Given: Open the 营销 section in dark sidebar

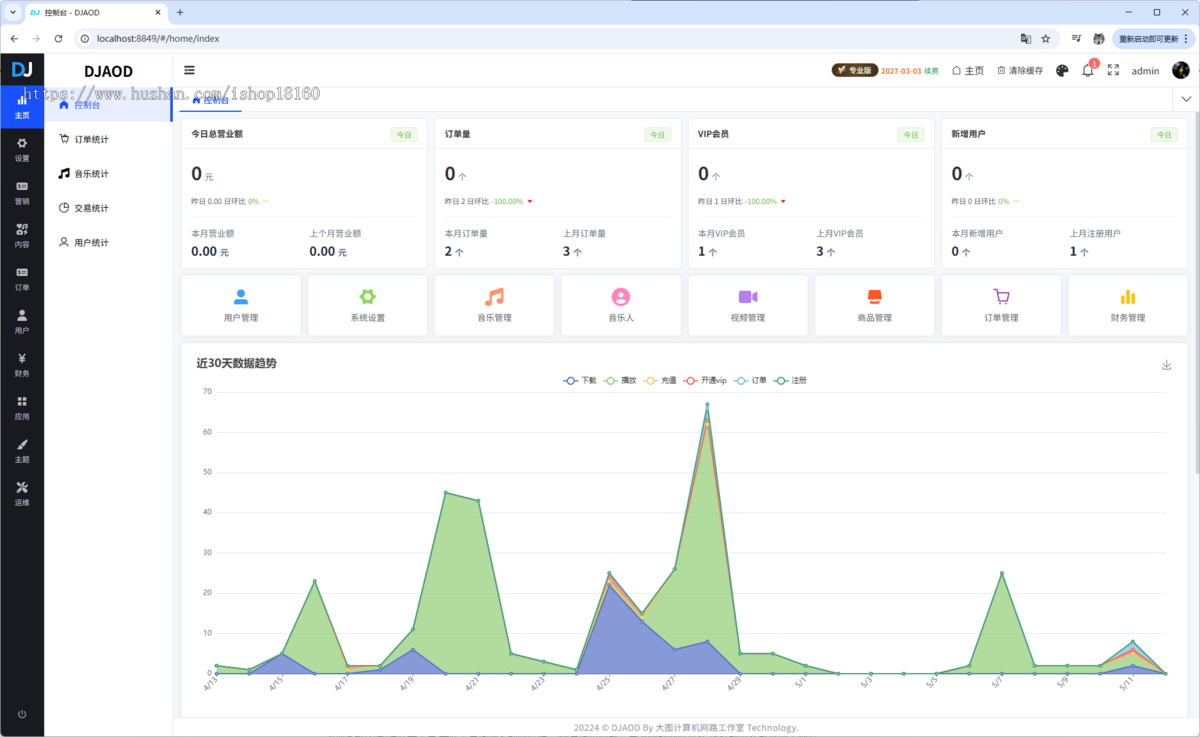Looking at the screenshot, I should 22,192.
